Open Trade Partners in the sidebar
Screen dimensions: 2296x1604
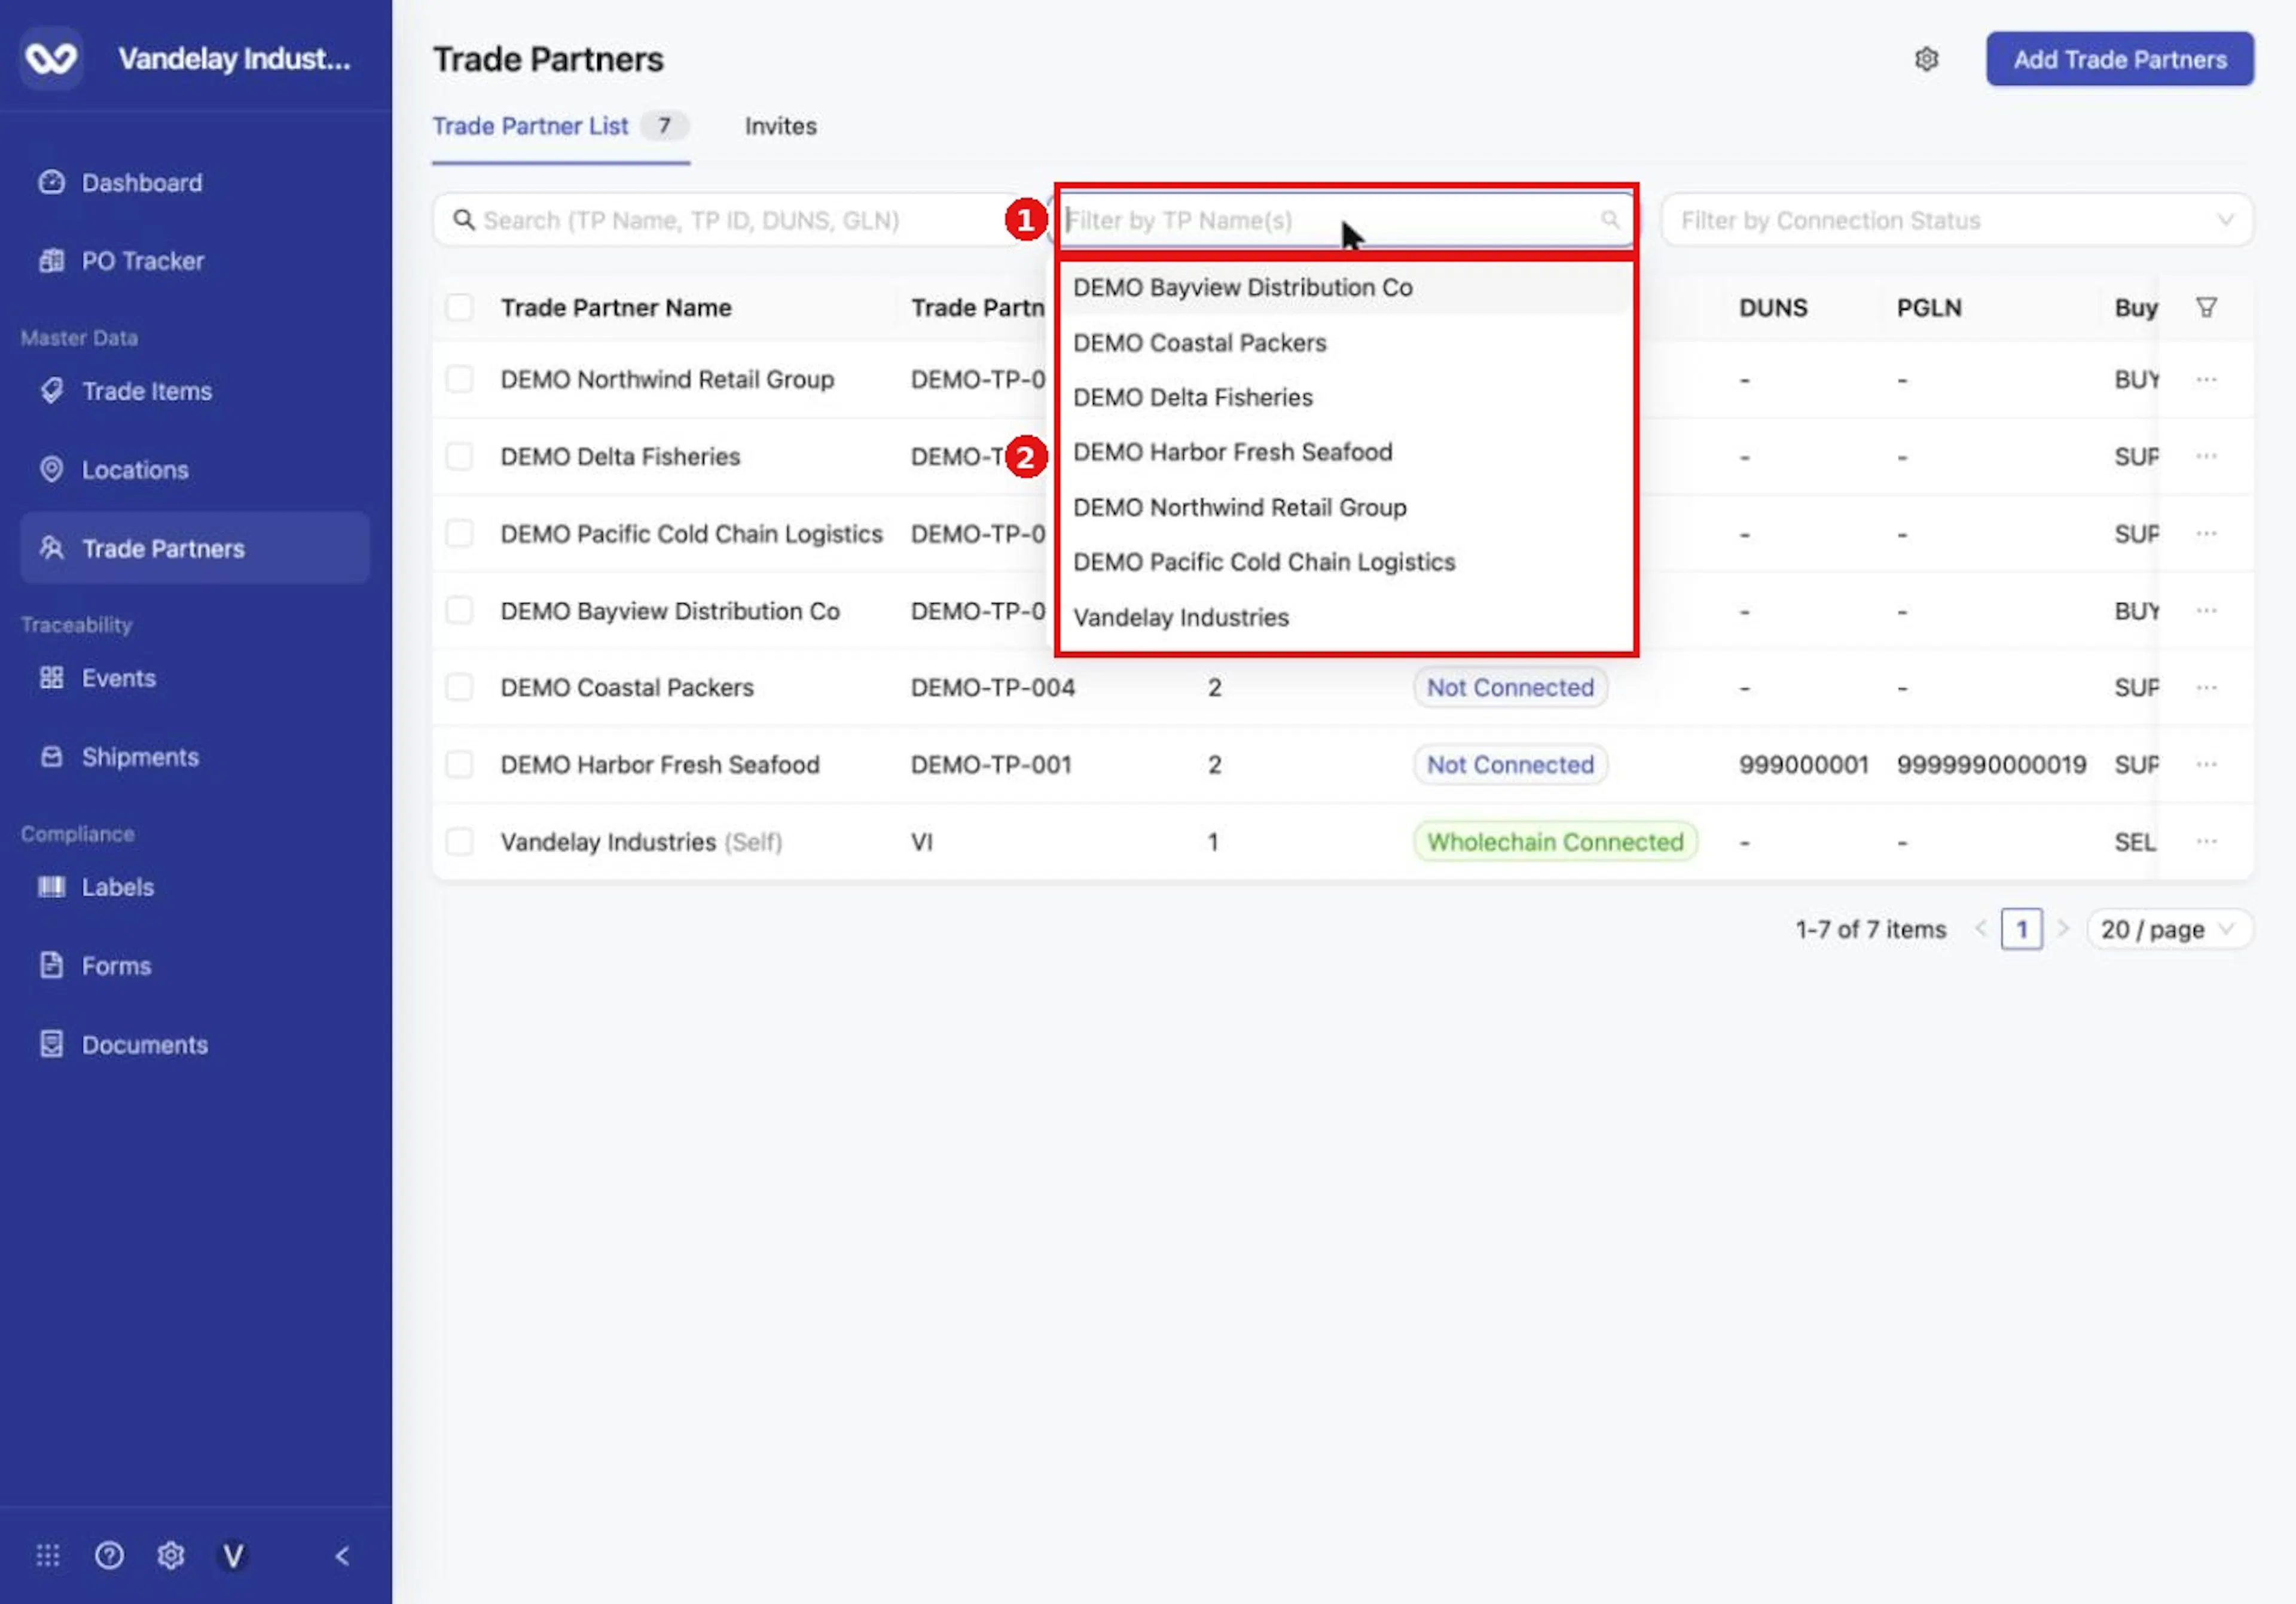tap(195, 548)
